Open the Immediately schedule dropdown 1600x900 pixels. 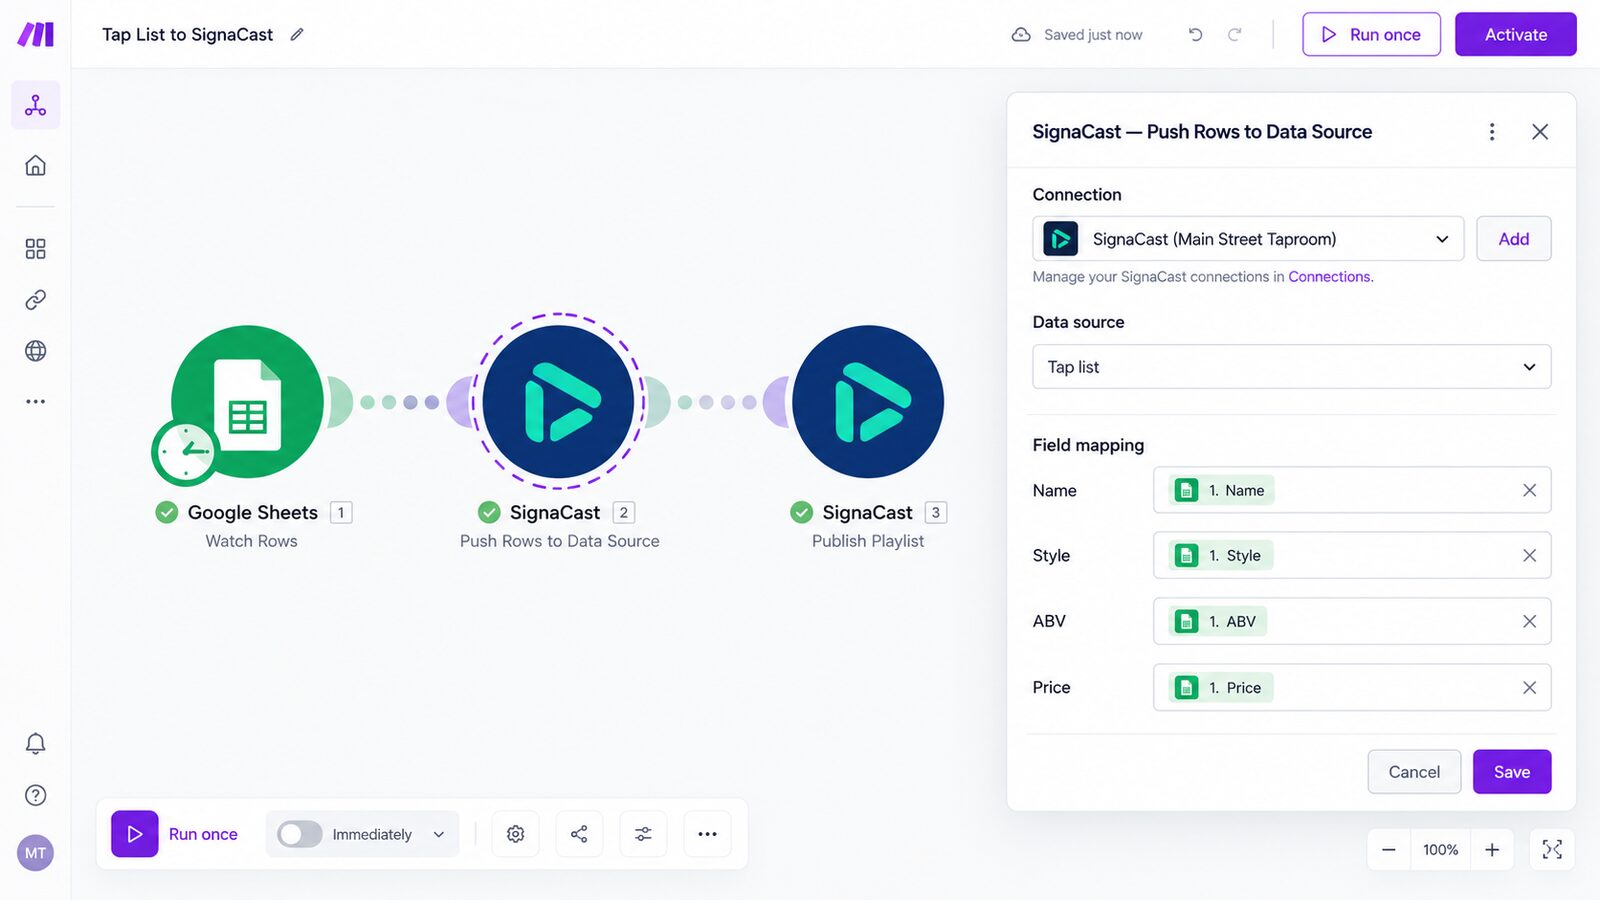coord(389,834)
